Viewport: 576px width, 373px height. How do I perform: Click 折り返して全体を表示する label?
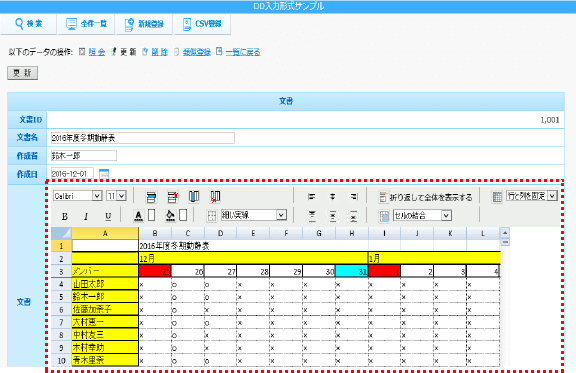[431, 197]
